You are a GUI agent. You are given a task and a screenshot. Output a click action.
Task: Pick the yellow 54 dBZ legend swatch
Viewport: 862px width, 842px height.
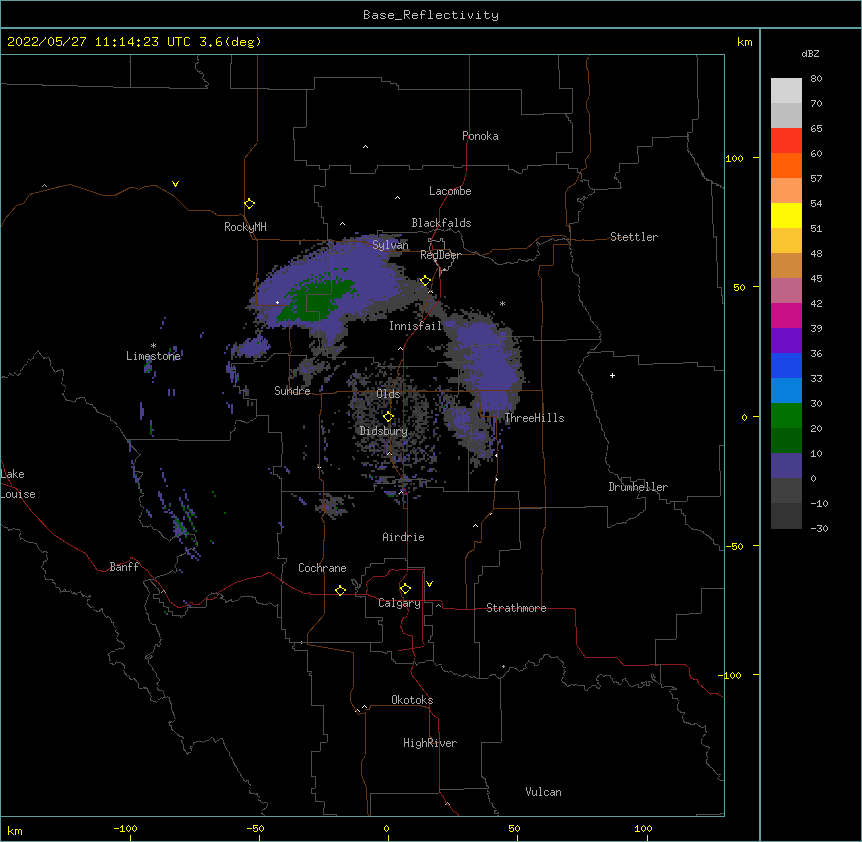click(786, 215)
